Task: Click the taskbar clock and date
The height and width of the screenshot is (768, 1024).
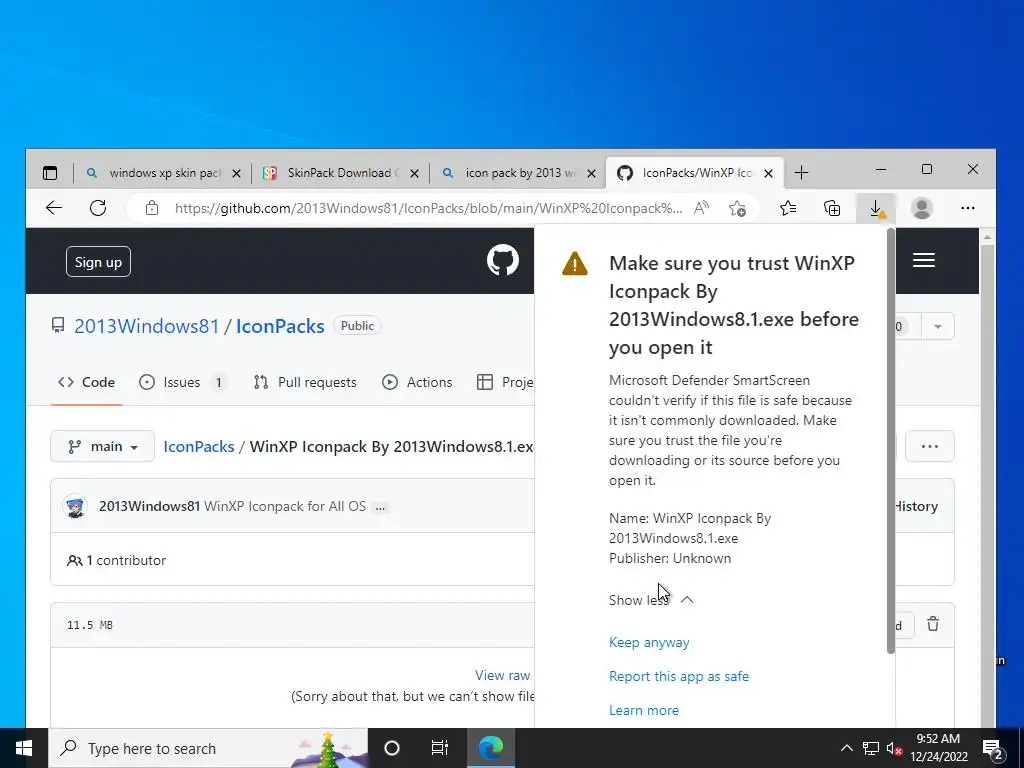Action: point(939,748)
